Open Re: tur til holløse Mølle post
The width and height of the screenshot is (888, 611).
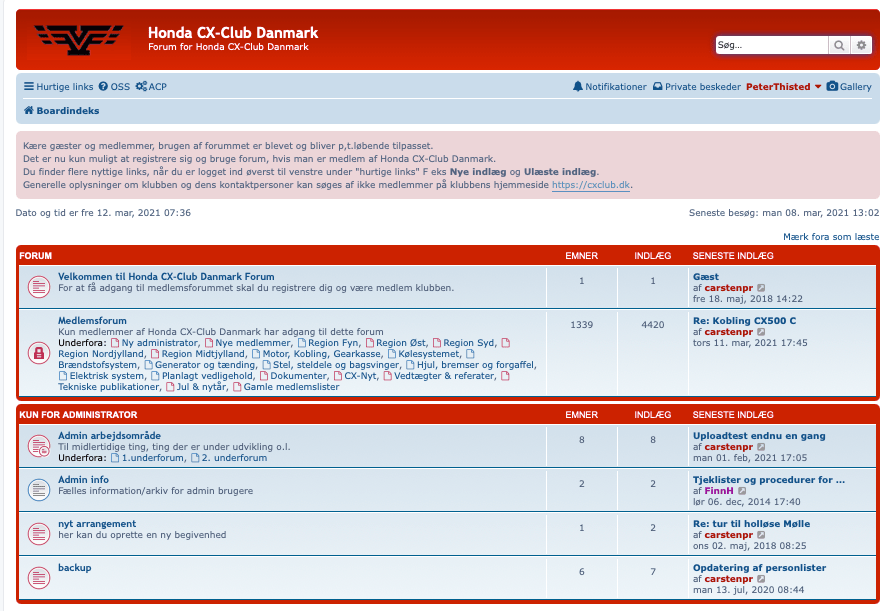[752, 524]
